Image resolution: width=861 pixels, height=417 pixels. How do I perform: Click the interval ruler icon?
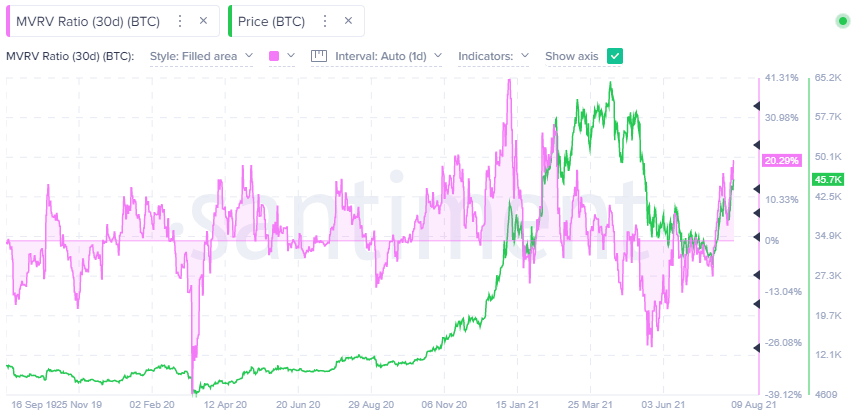(320, 56)
